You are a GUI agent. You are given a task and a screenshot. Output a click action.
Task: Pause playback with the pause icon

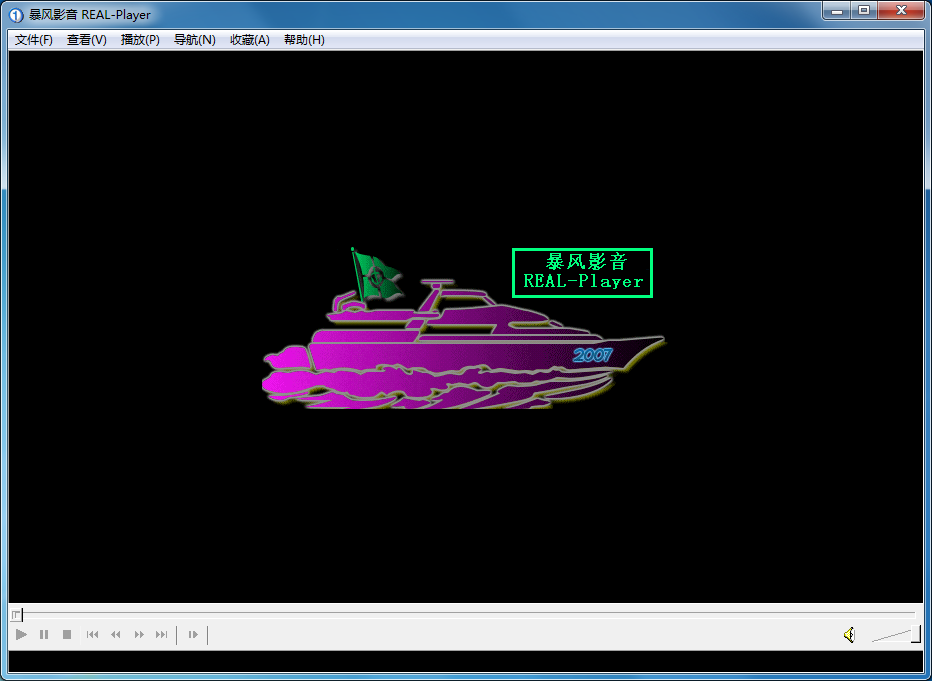44,635
